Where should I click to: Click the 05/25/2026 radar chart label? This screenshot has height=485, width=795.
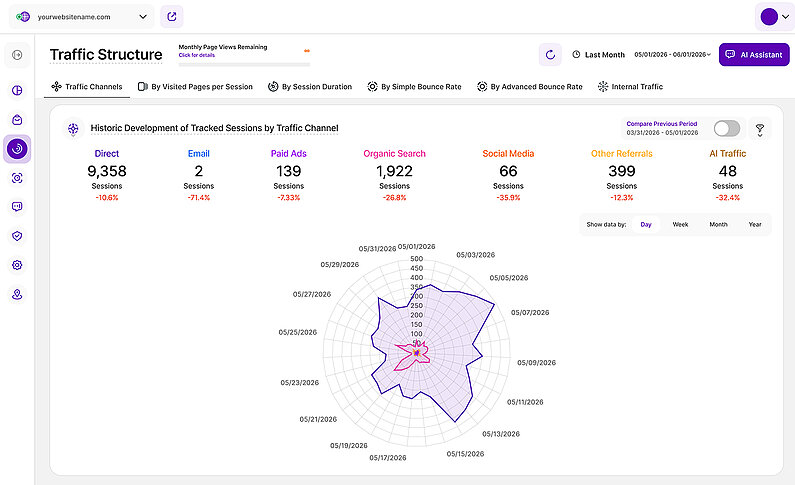point(298,332)
